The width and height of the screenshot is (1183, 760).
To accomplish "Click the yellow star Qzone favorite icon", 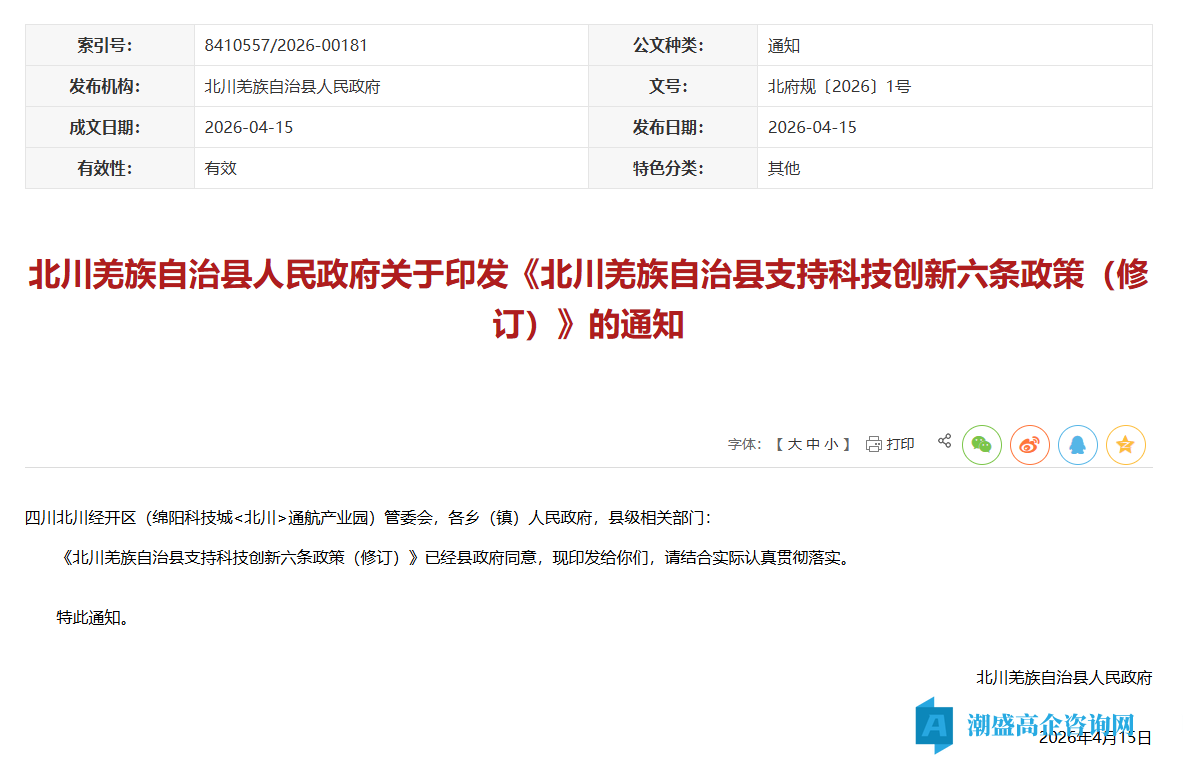I will (x=1126, y=445).
